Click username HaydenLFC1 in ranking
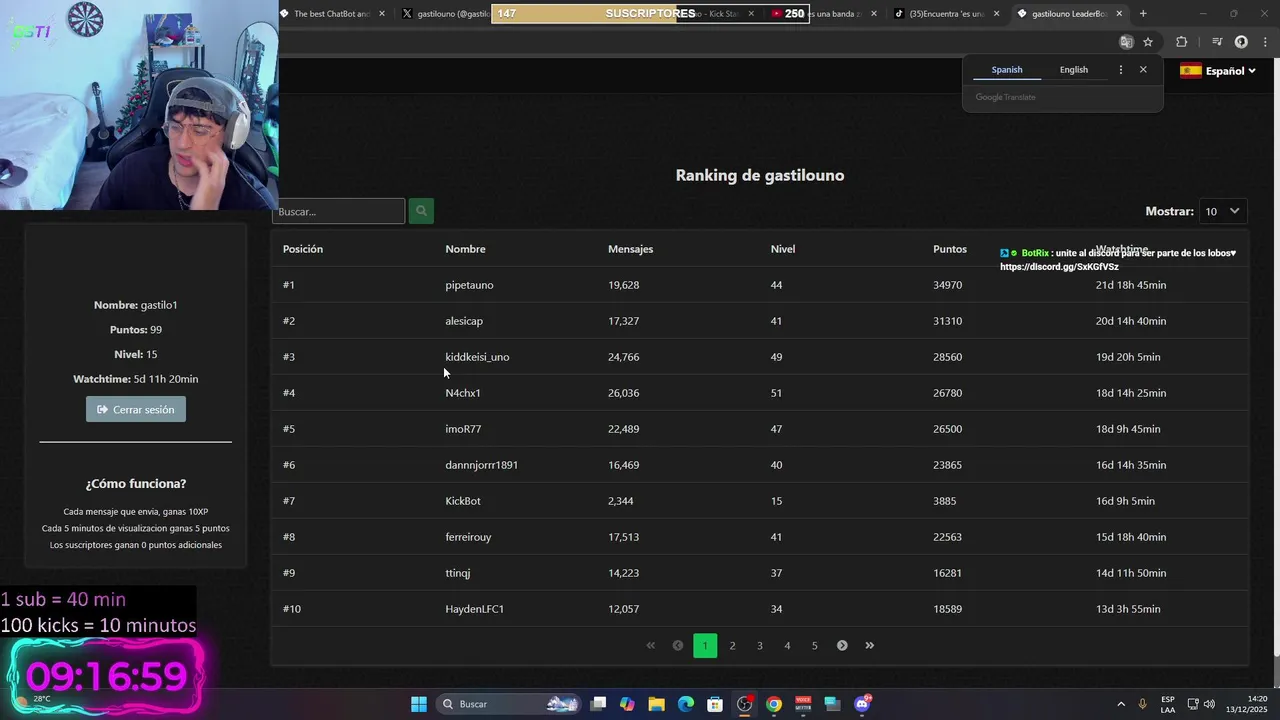Screen dimensions: 1280x720 pyautogui.click(x=474, y=609)
